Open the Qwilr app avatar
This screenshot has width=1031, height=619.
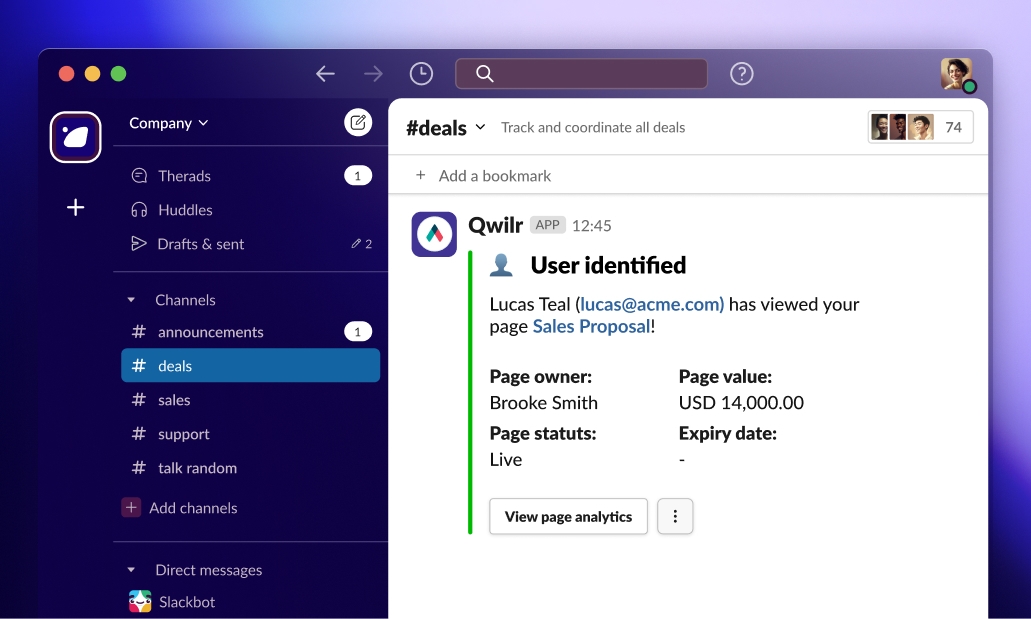[434, 234]
